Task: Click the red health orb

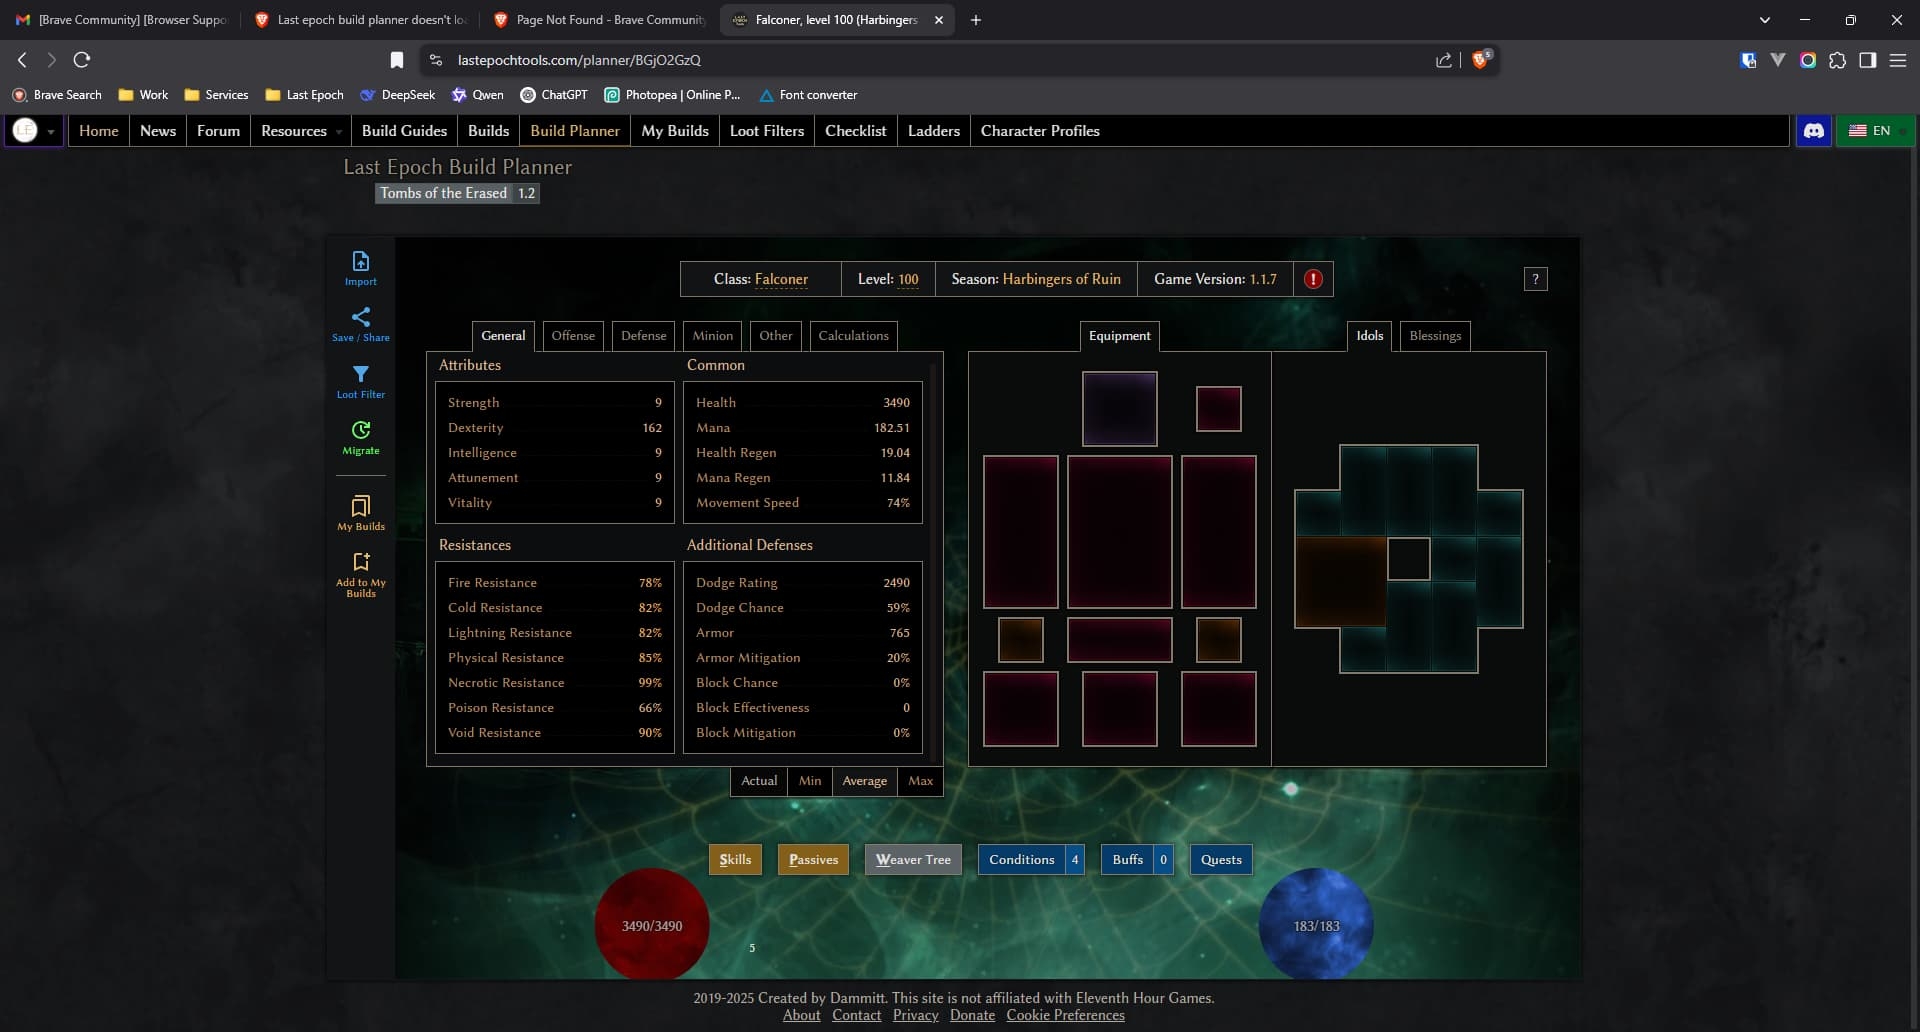Action: pos(651,924)
